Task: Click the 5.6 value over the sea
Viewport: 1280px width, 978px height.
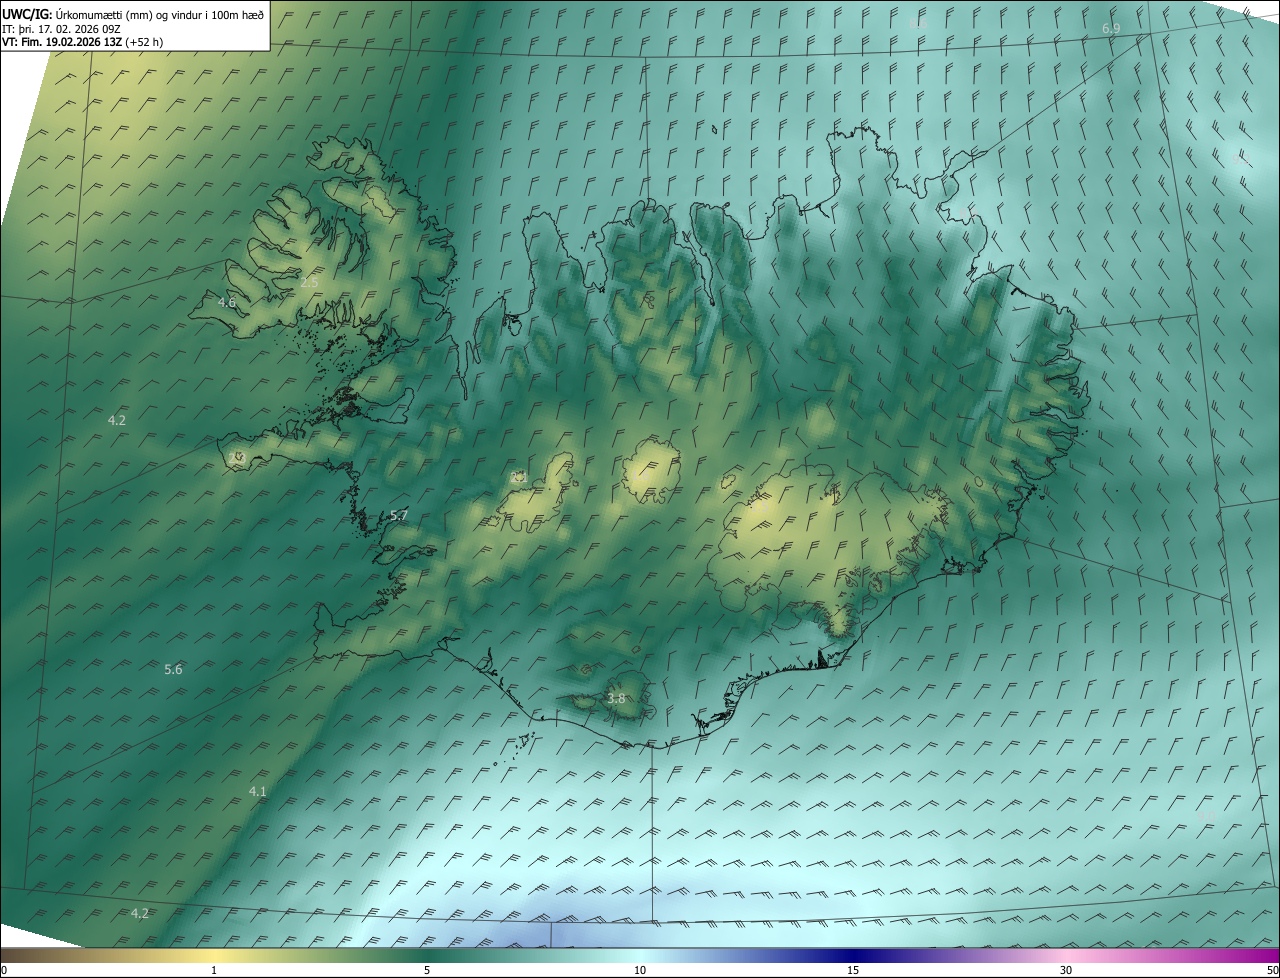Action: 173,669
